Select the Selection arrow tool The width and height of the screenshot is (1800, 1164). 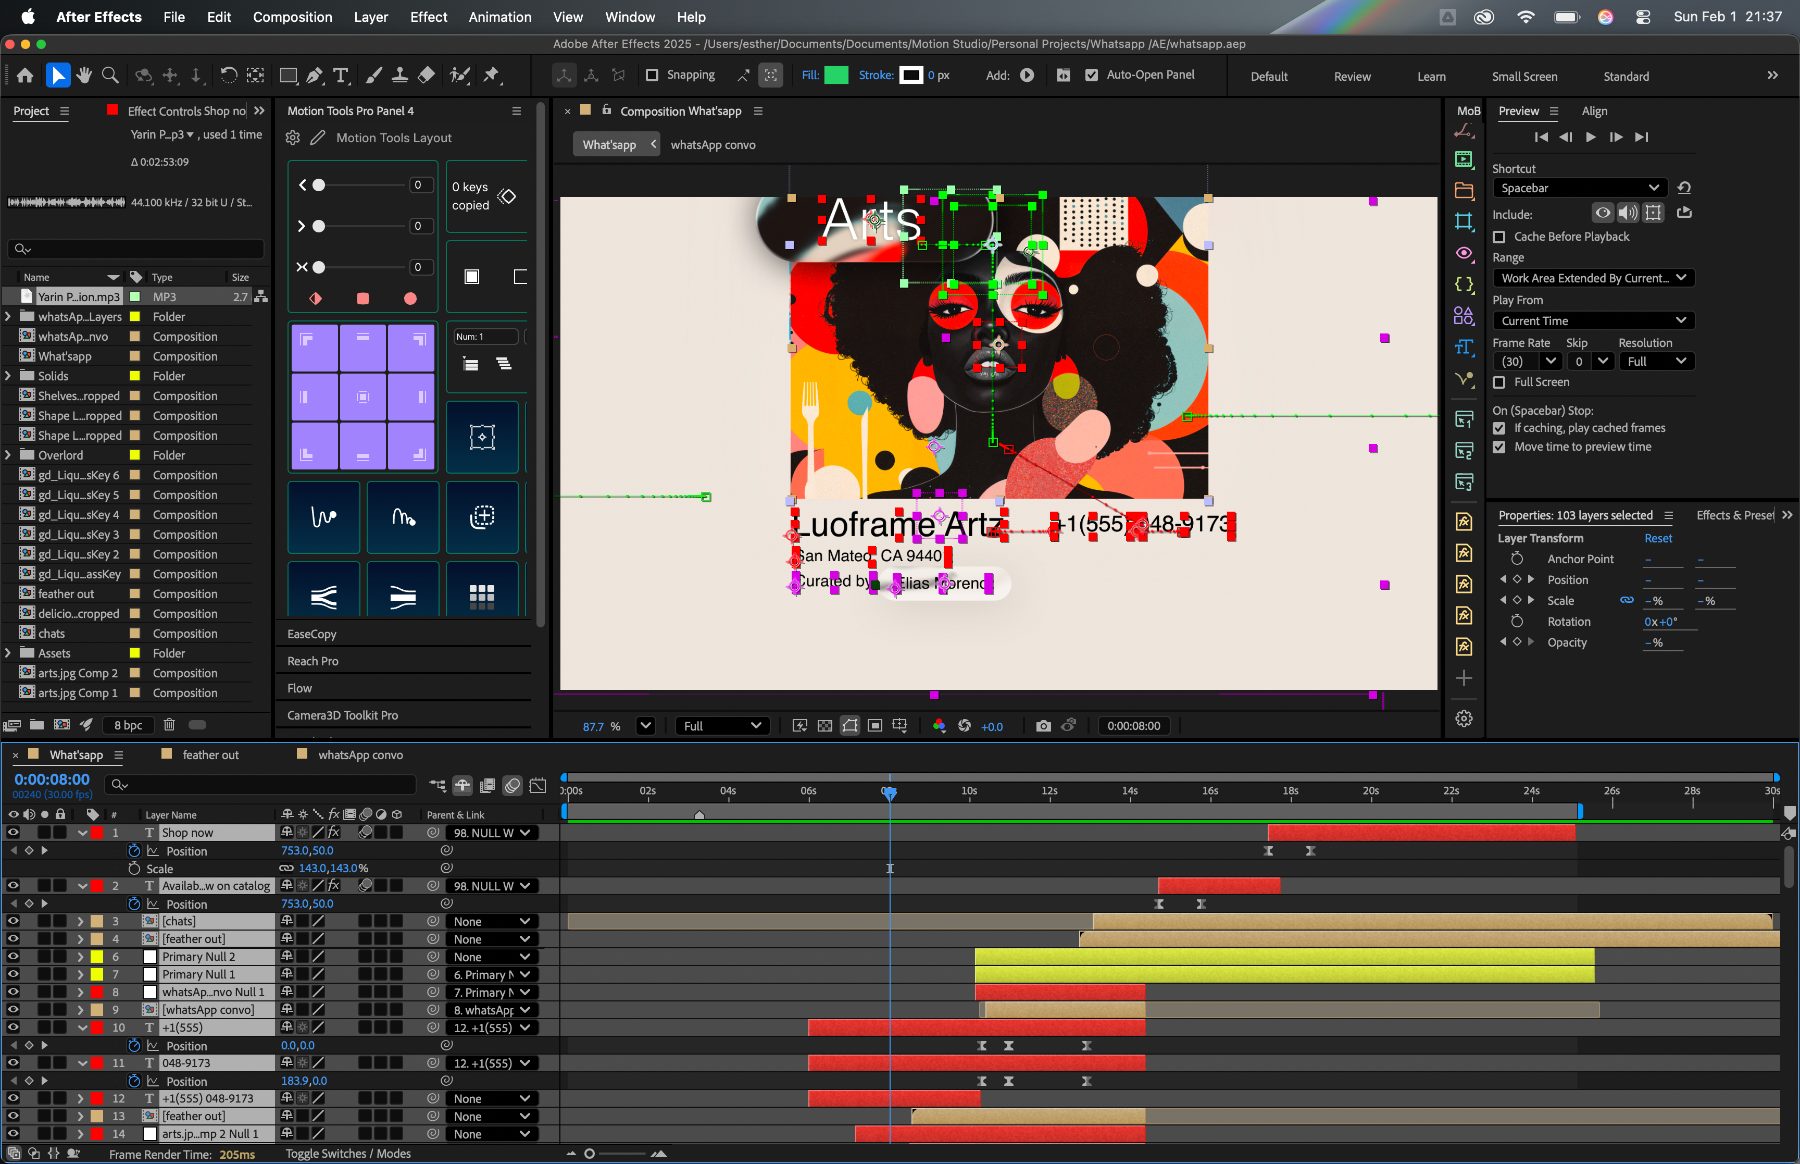pyautogui.click(x=58, y=75)
